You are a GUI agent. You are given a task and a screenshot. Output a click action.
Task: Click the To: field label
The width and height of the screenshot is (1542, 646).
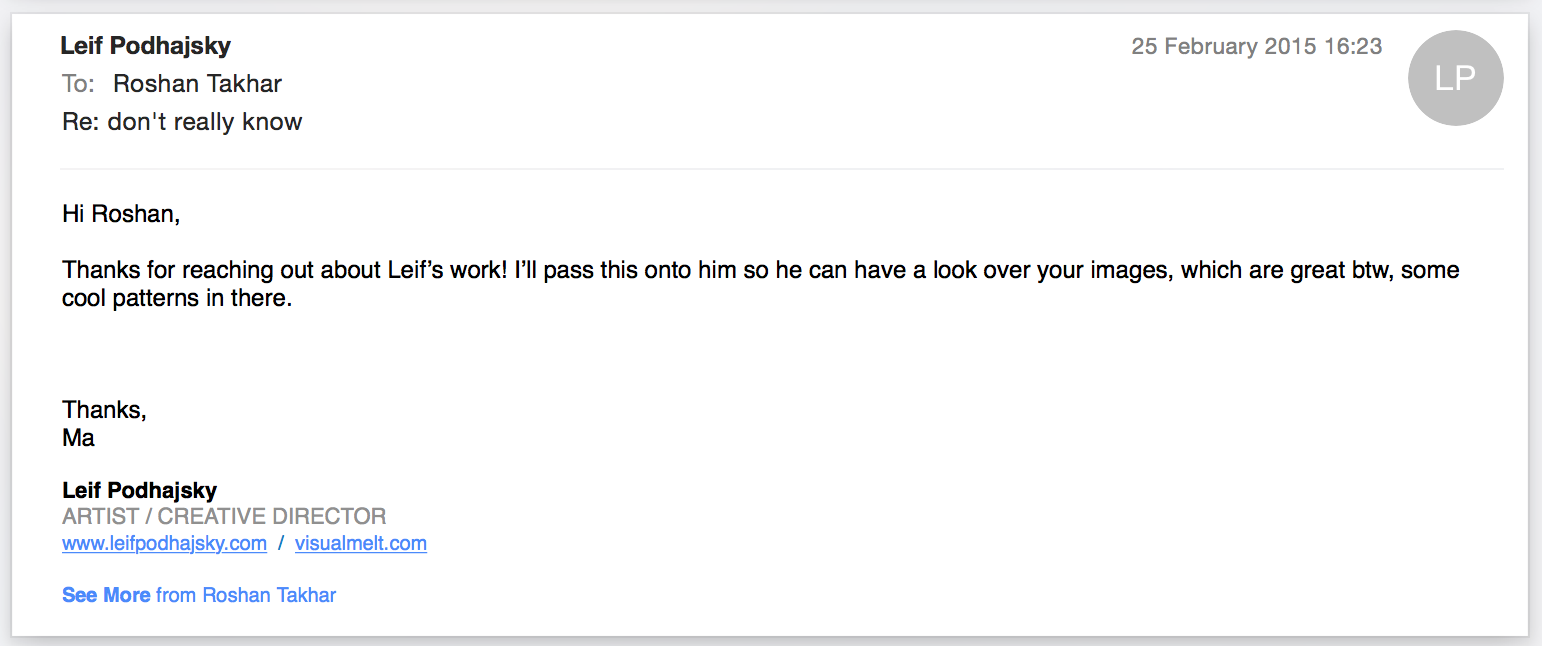pos(78,83)
